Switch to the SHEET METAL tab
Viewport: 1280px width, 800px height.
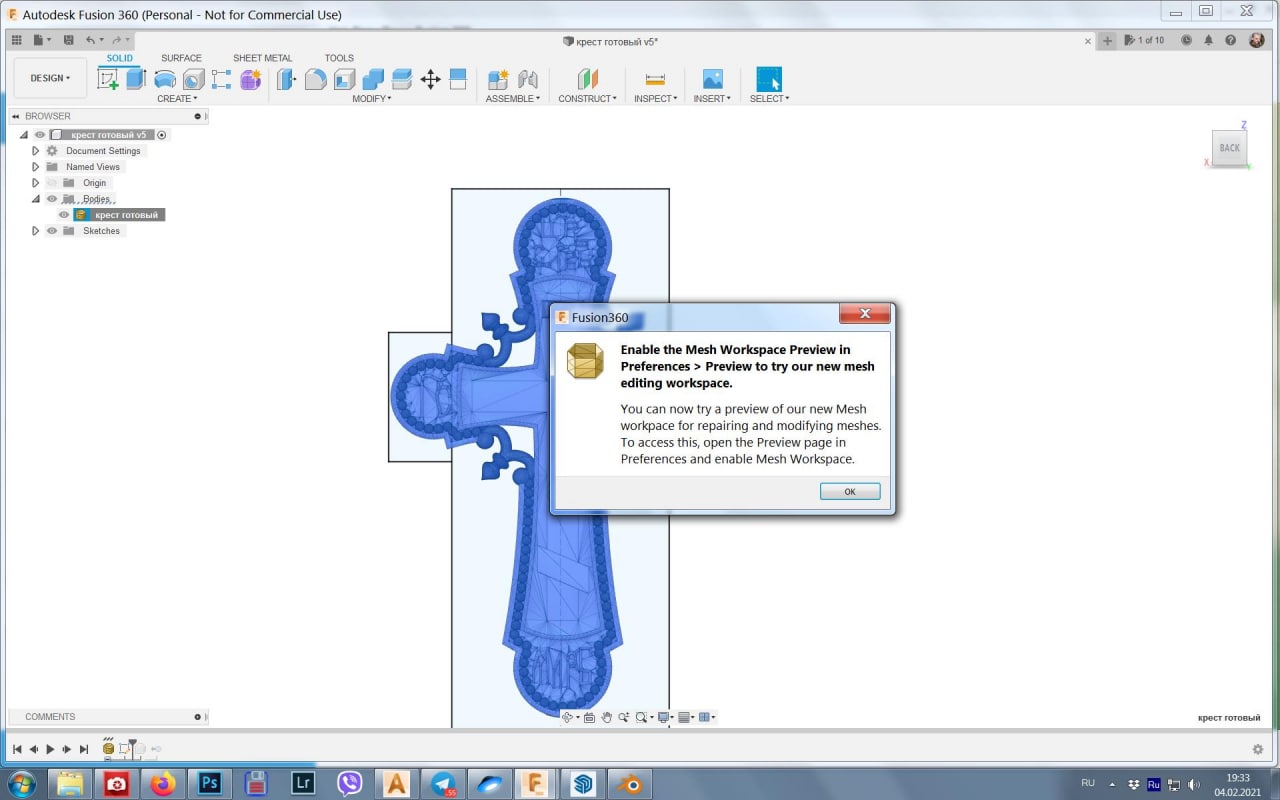tap(263, 58)
